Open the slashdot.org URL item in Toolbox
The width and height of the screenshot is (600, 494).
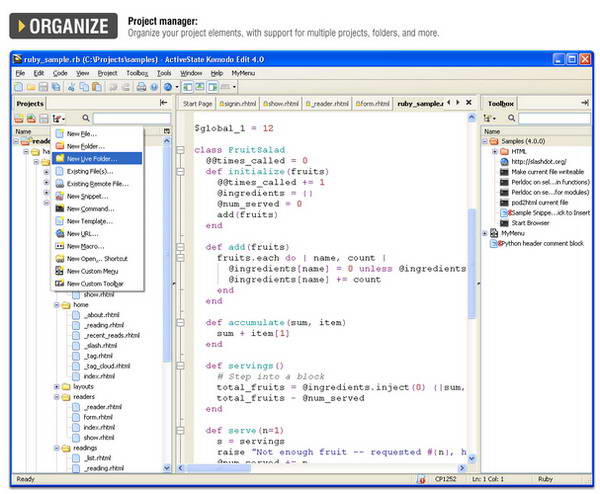pyautogui.click(x=539, y=161)
